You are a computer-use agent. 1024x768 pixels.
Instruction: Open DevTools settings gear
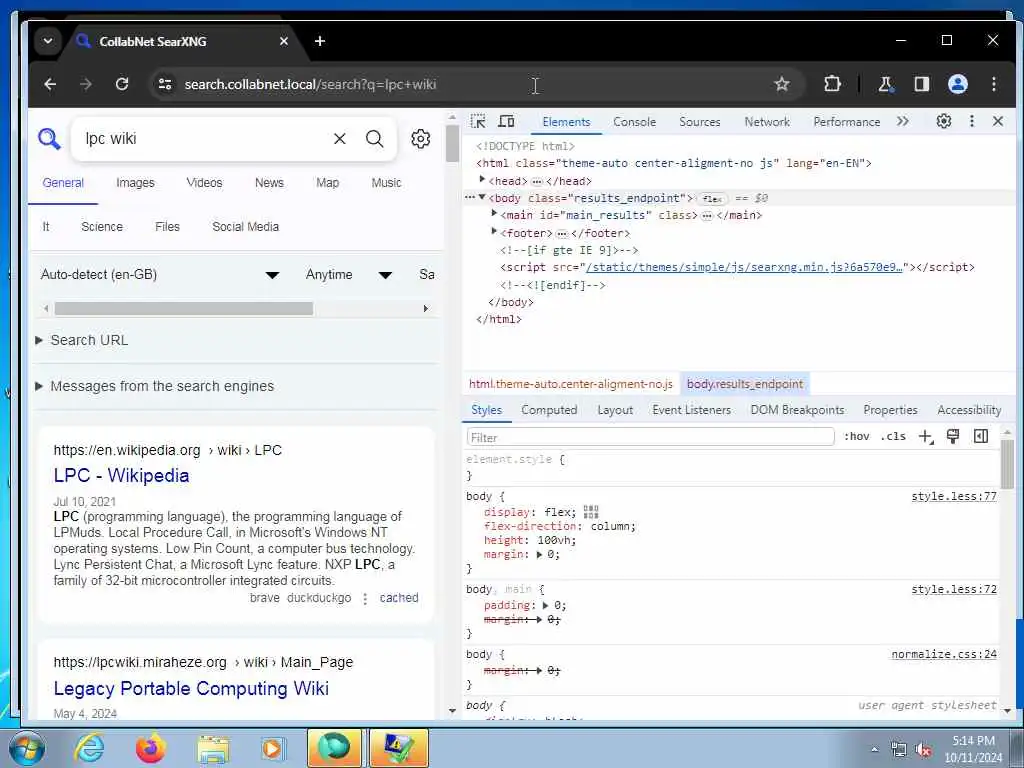[x=944, y=121]
